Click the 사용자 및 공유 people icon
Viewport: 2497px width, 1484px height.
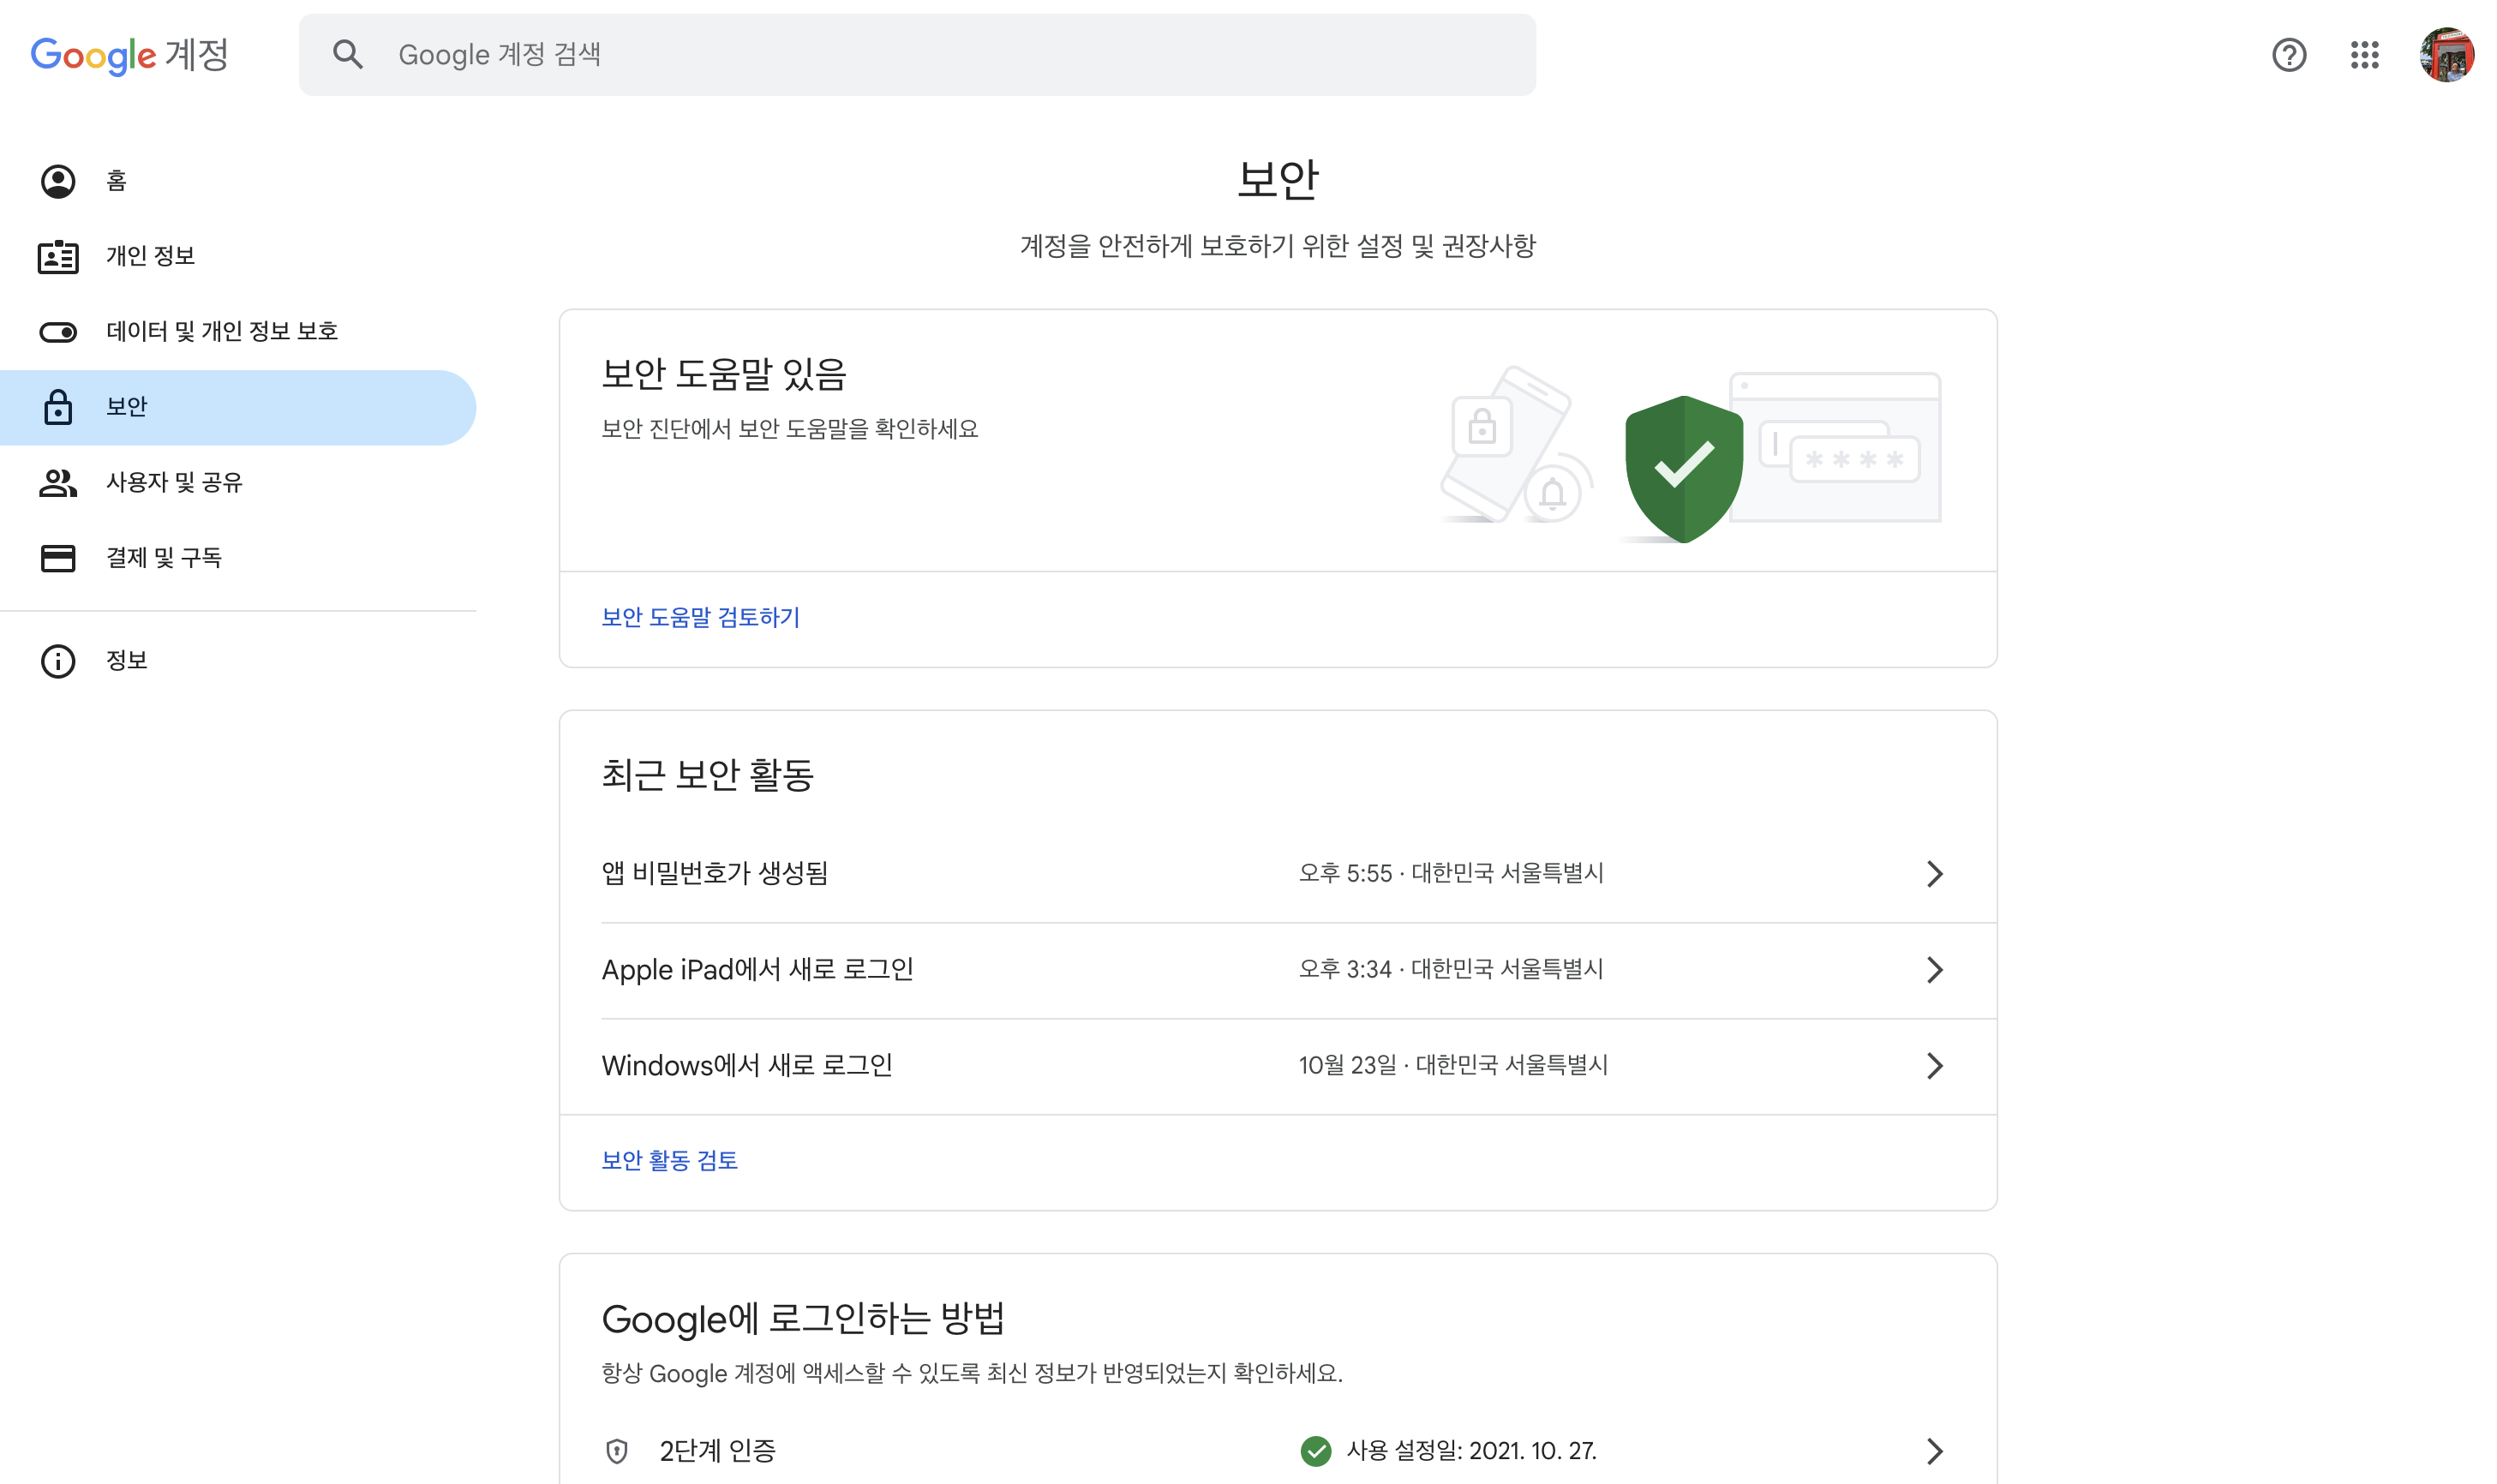tap(58, 483)
